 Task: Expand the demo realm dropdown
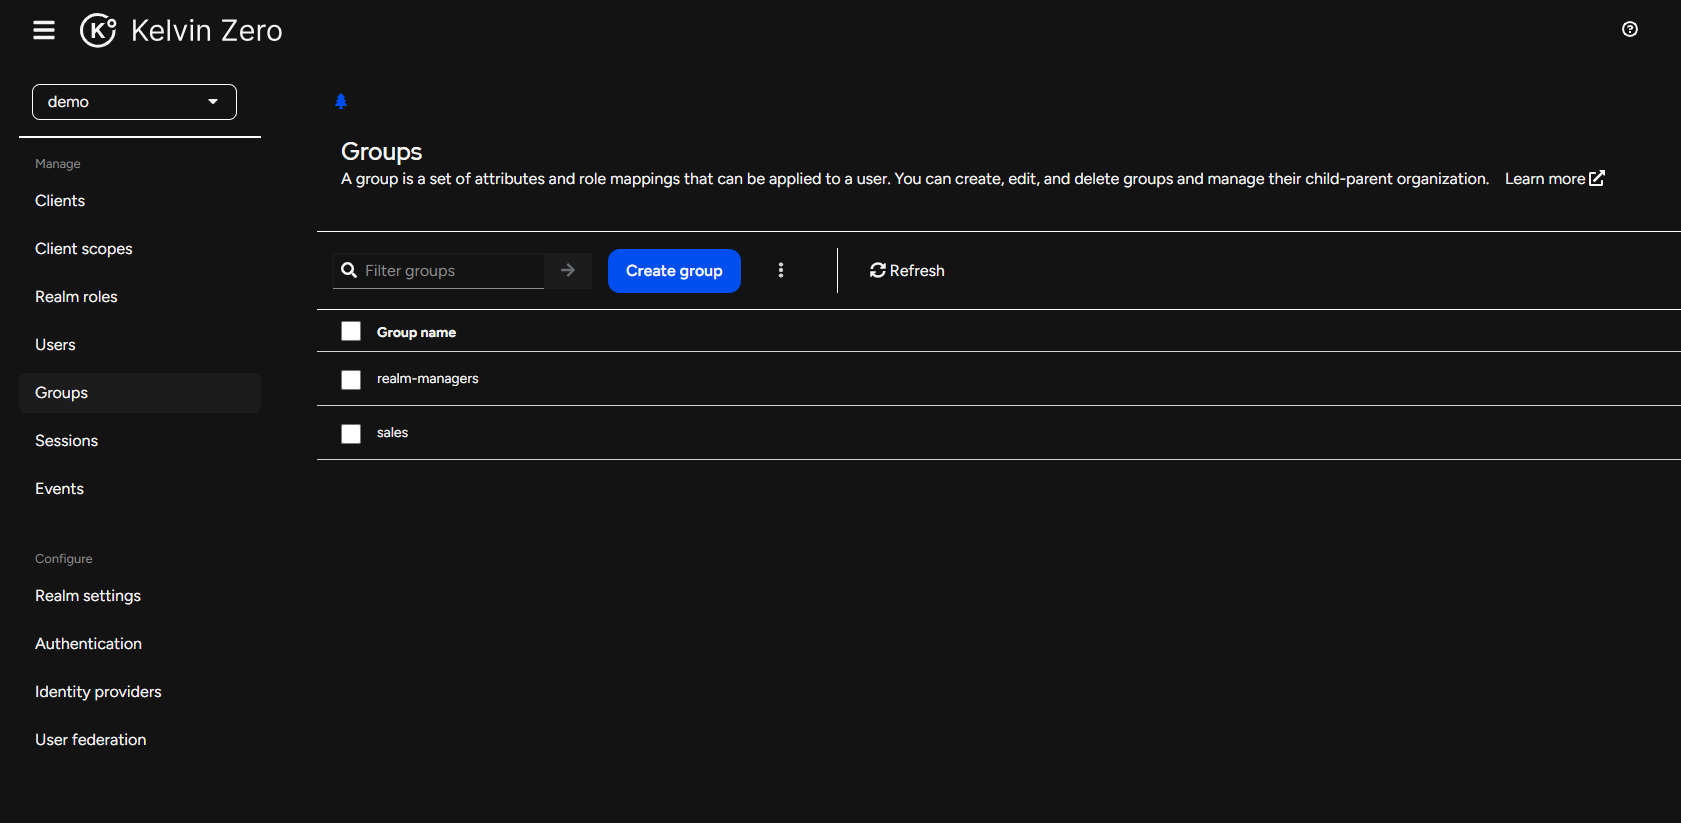pos(134,102)
